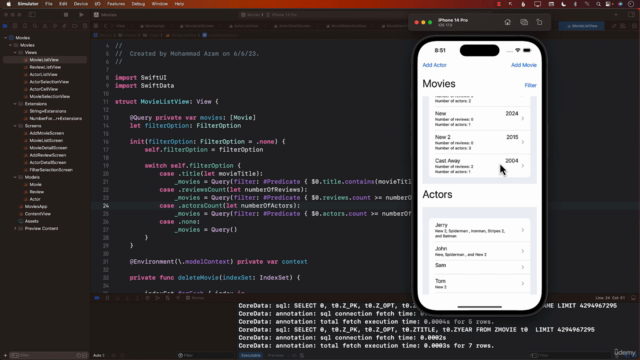Take a Simulator screenshot
The width and height of the screenshot is (640, 360).
pyautogui.click(x=524, y=22)
